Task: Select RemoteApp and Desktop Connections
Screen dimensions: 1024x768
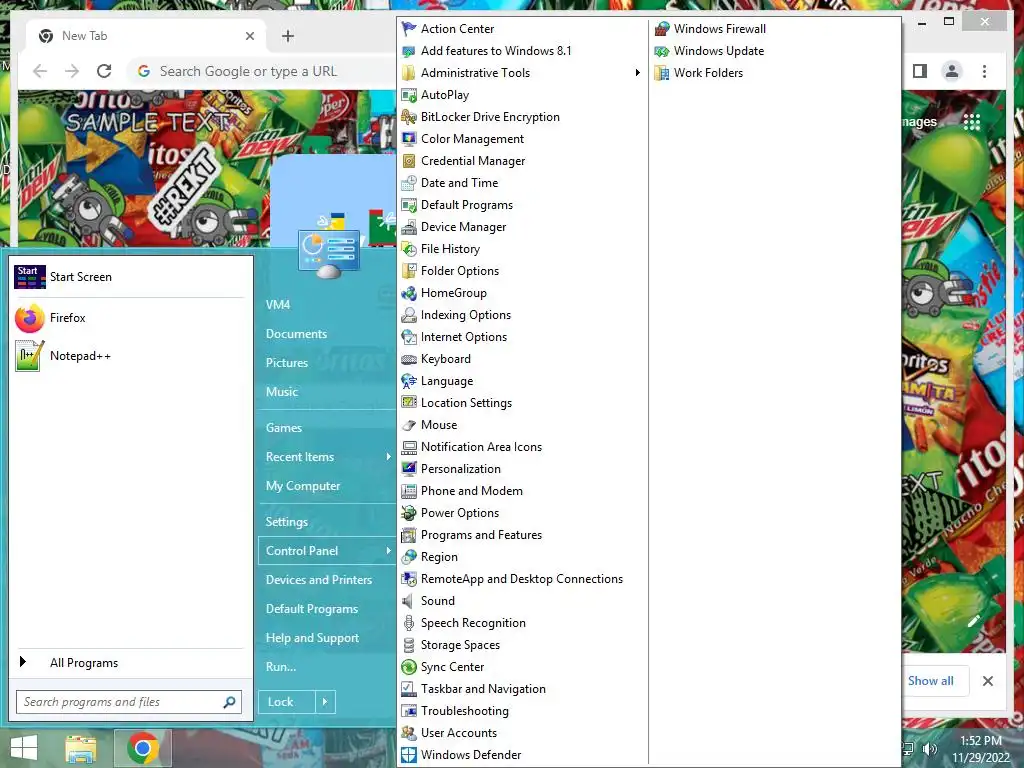Action: [522, 579]
